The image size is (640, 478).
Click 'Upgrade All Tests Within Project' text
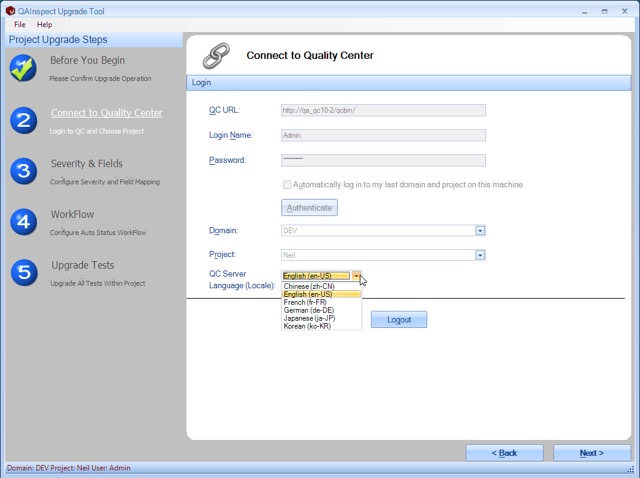point(98,283)
